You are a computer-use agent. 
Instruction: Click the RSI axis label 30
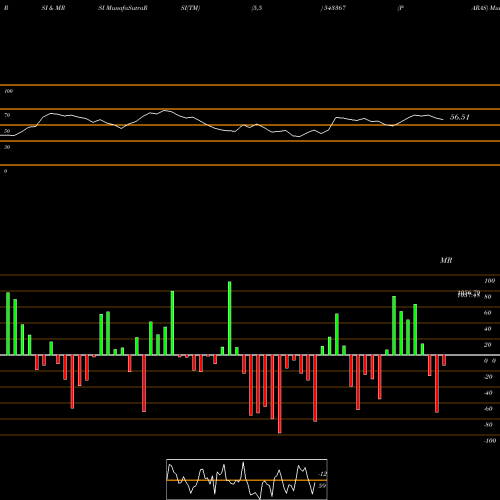(7, 147)
